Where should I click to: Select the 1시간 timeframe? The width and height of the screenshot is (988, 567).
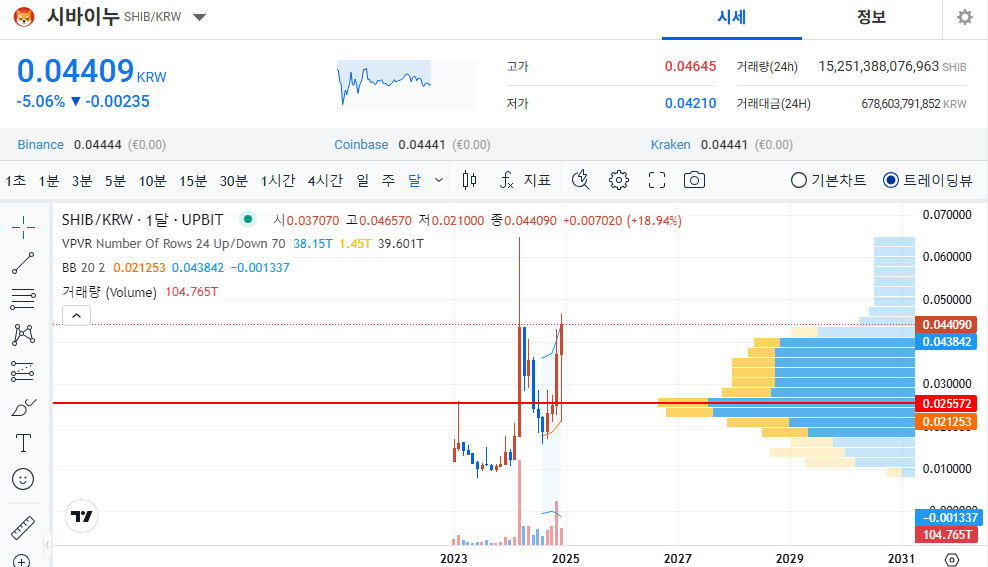pos(278,181)
